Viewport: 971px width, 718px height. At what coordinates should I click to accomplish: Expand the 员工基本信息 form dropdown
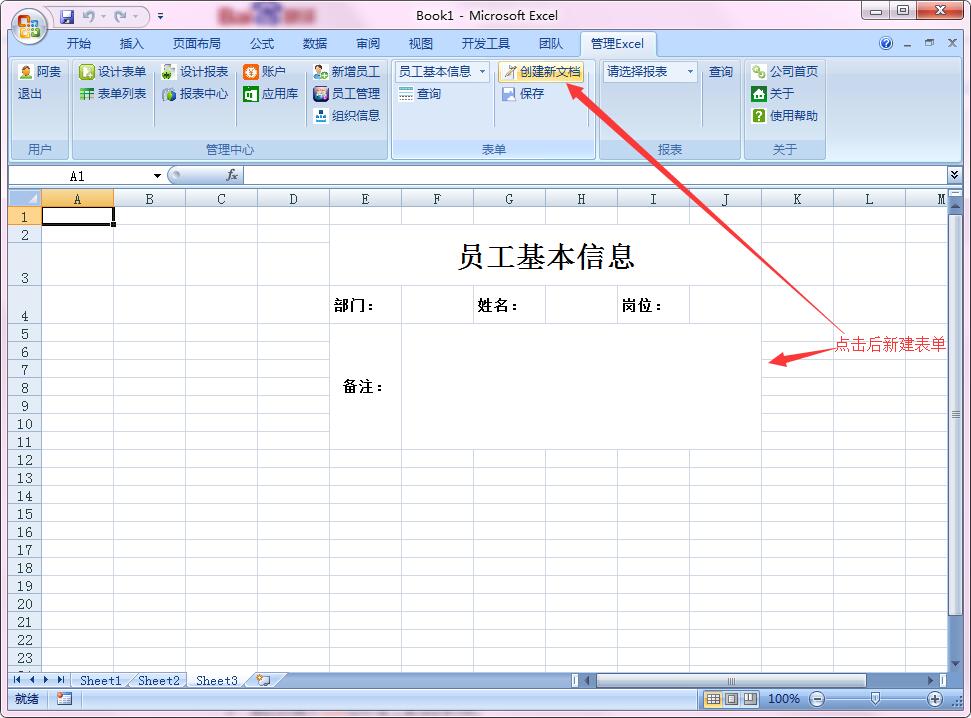point(482,72)
